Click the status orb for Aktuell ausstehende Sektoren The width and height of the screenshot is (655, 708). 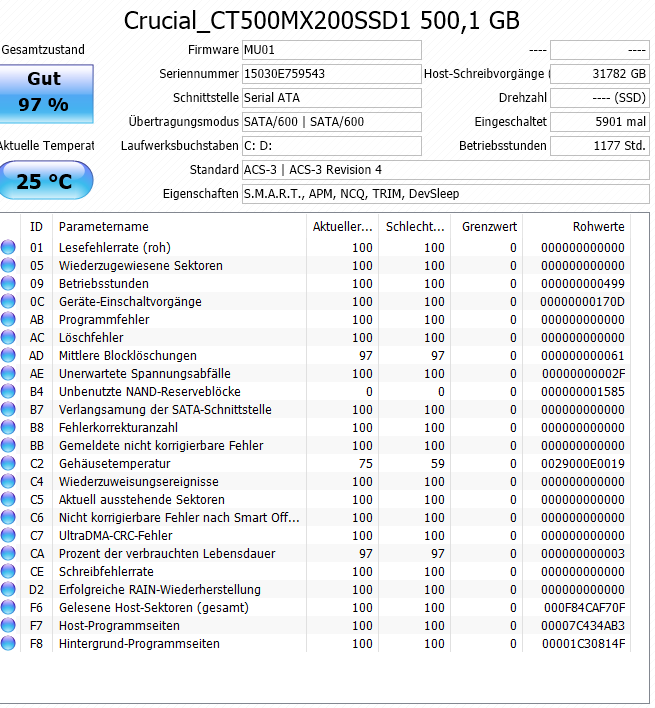pos(8,499)
